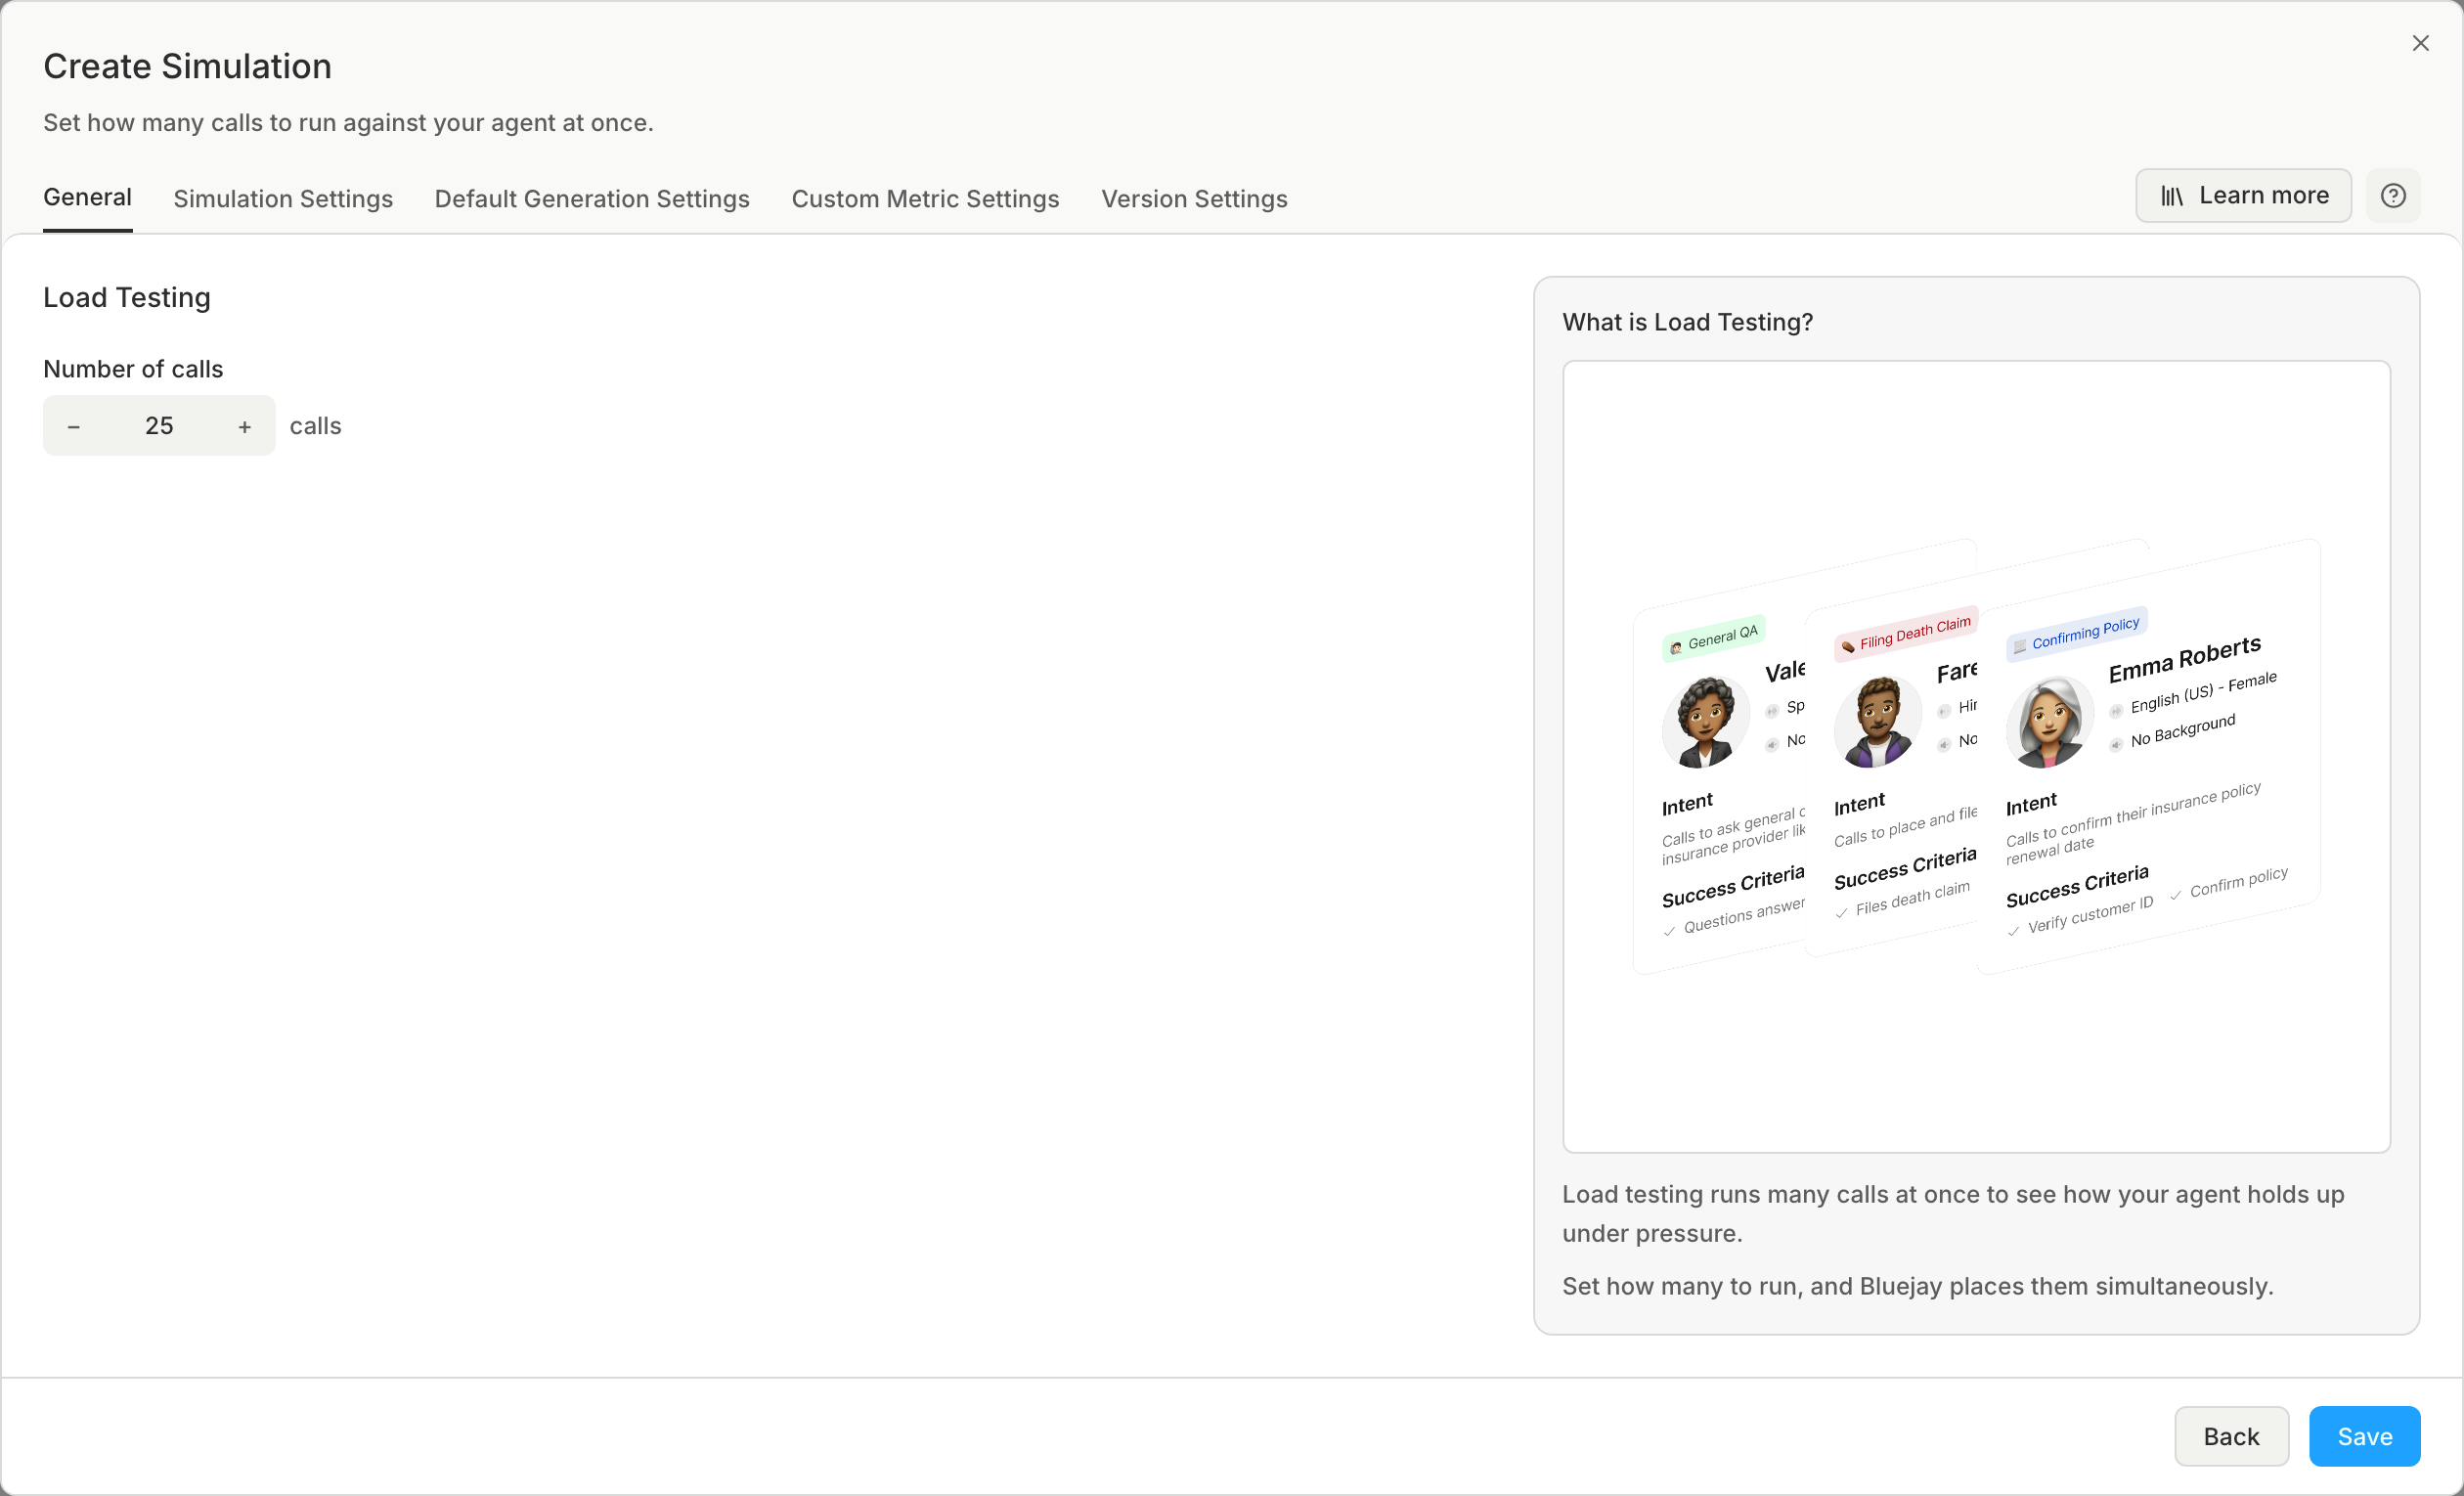Click the curly-haired woman avatar
The height and width of the screenshot is (1496, 2464).
[x=1705, y=722]
